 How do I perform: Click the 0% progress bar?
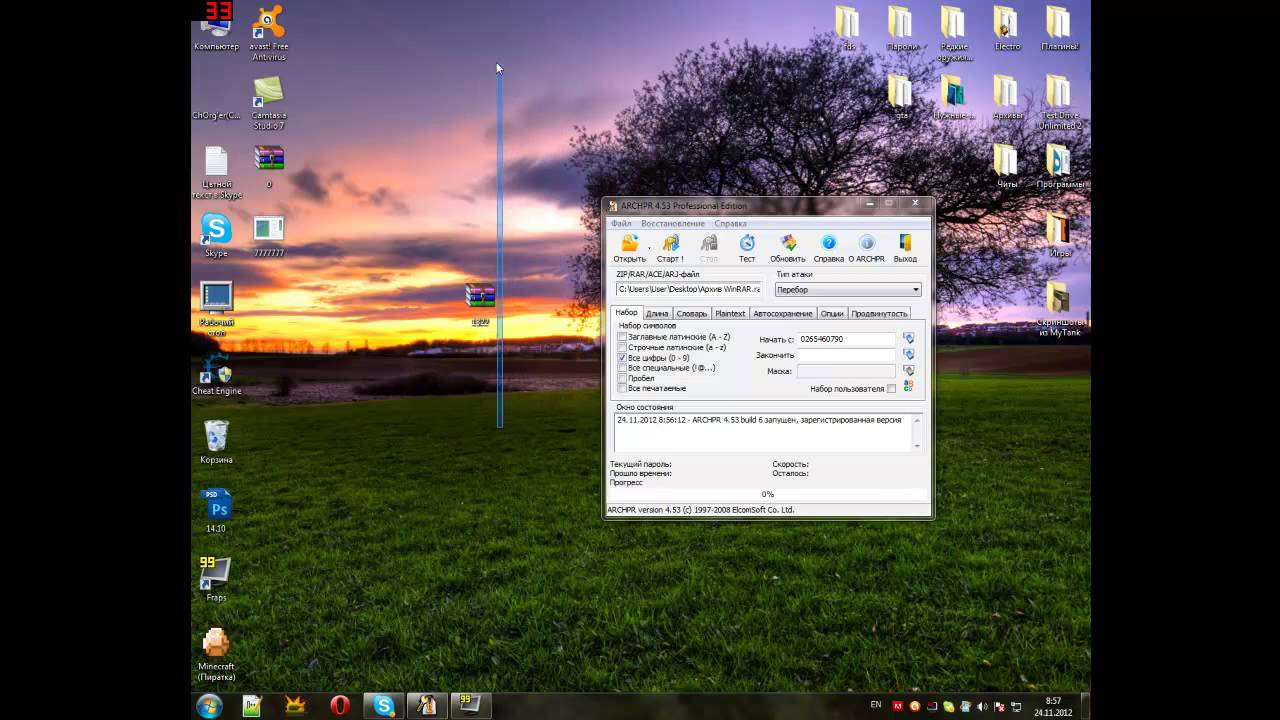(768, 494)
